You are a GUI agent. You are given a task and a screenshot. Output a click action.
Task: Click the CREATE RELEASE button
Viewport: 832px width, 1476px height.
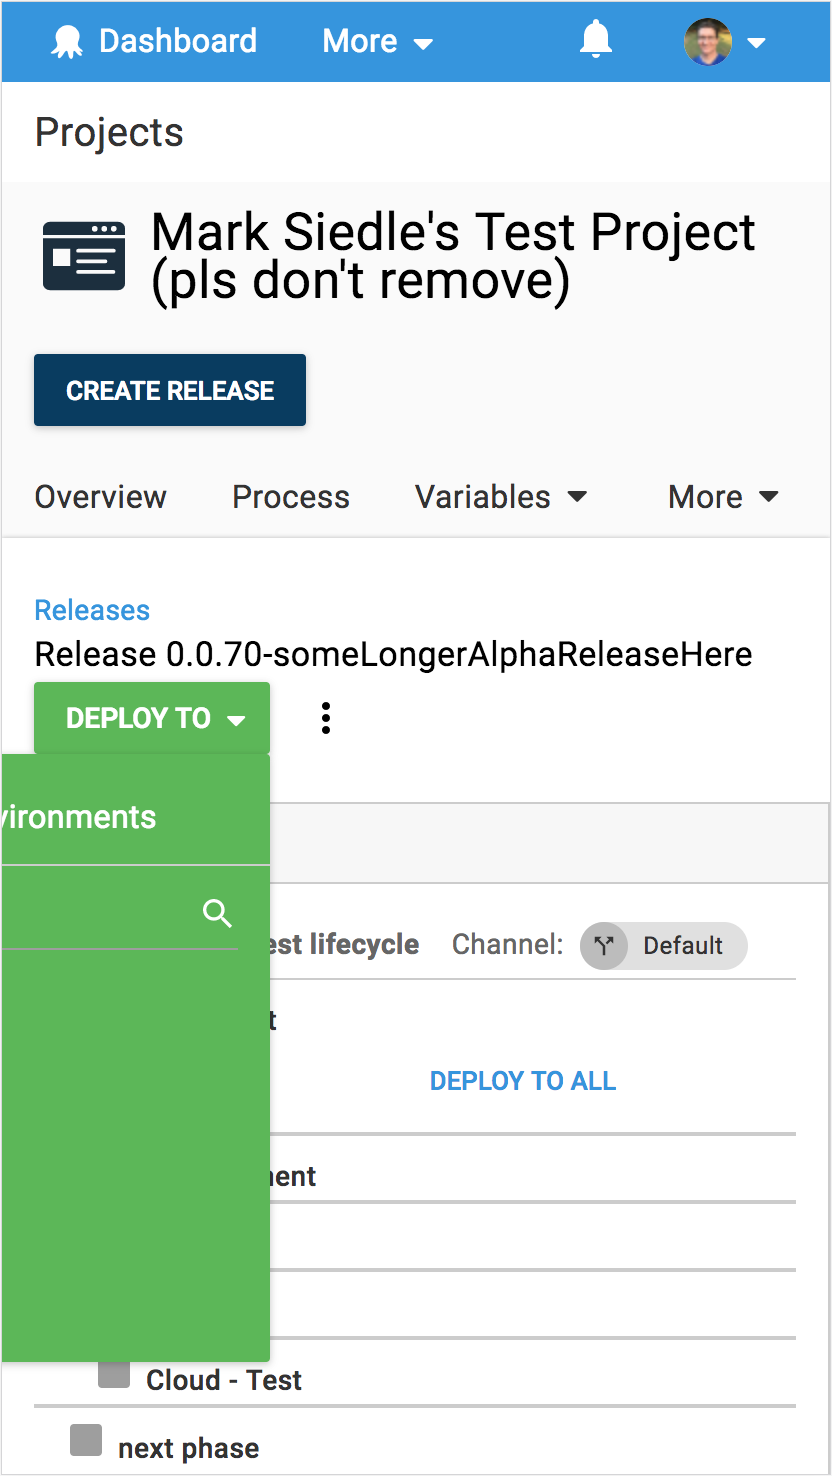pos(169,390)
